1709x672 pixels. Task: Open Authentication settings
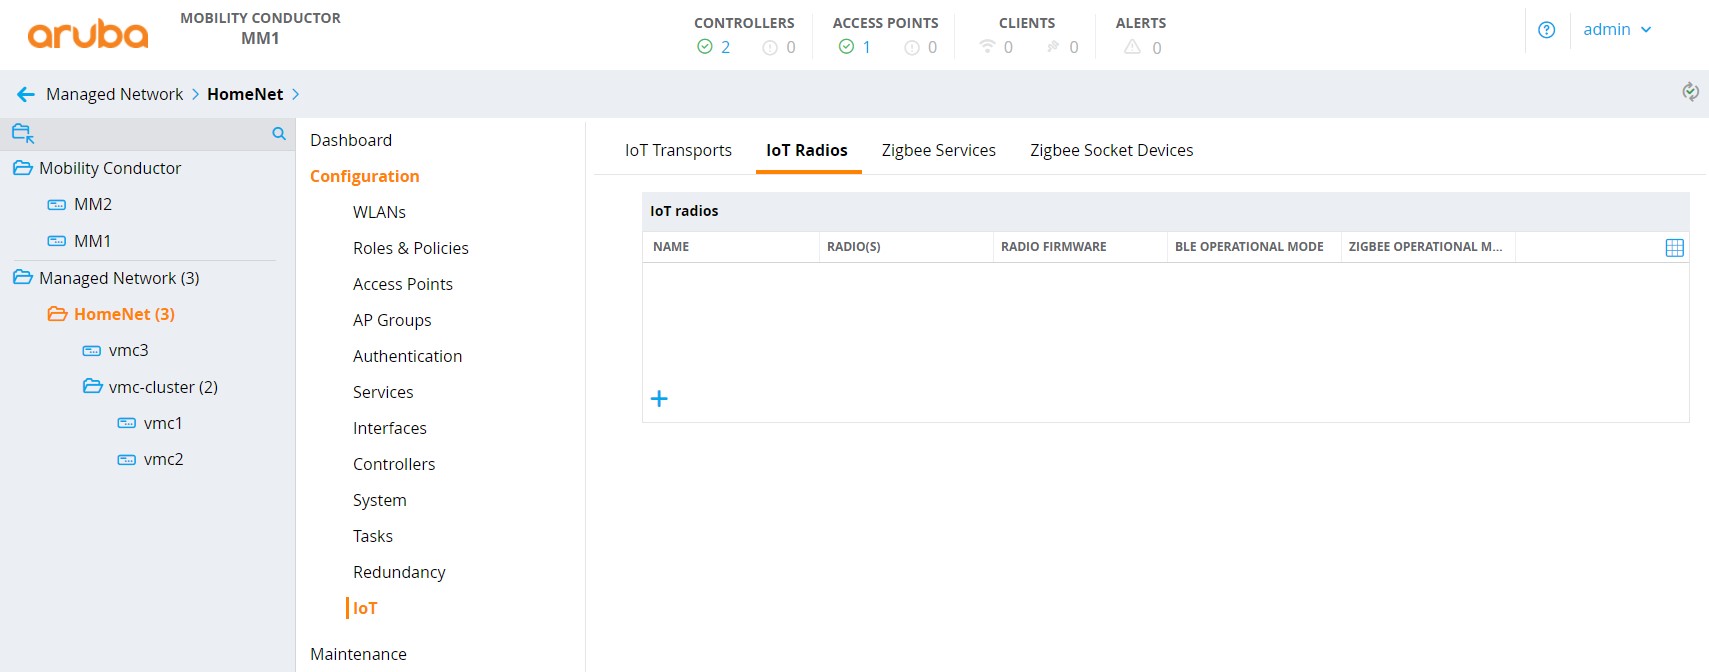(407, 356)
